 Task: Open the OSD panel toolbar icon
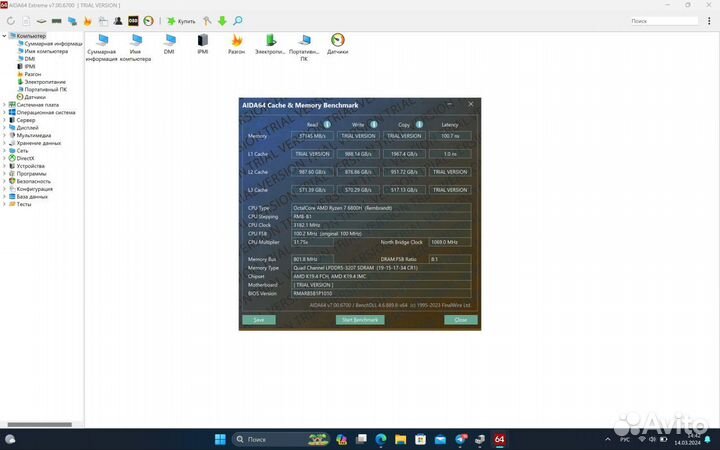point(133,21)
